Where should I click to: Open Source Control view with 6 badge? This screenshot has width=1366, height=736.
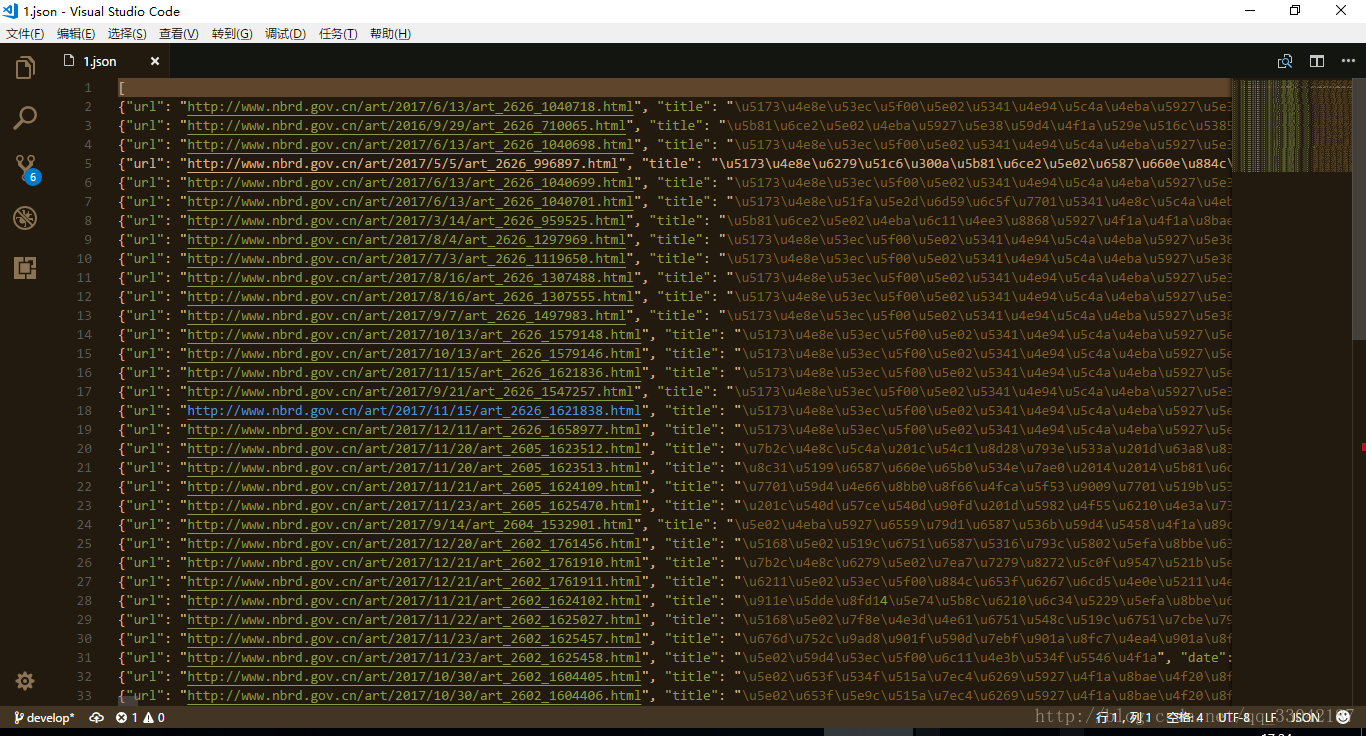pos(26,168)
